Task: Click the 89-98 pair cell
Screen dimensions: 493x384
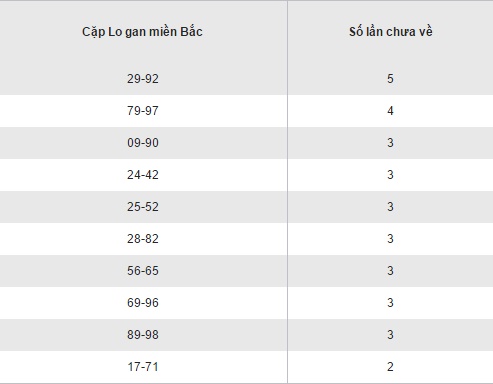Action: point(143,335)
